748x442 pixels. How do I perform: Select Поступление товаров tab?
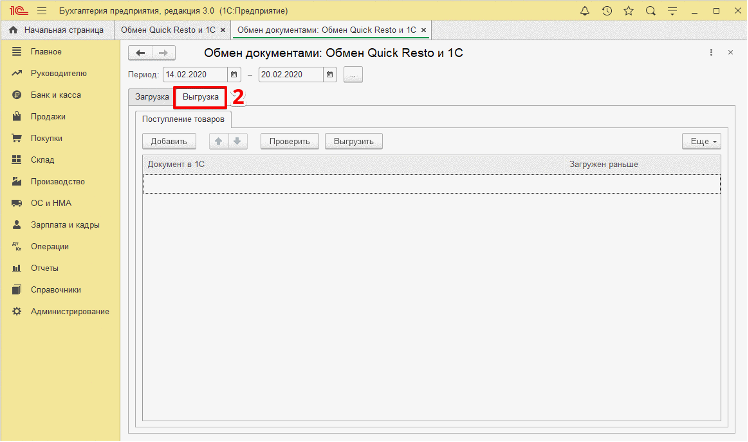click(183, 119)
